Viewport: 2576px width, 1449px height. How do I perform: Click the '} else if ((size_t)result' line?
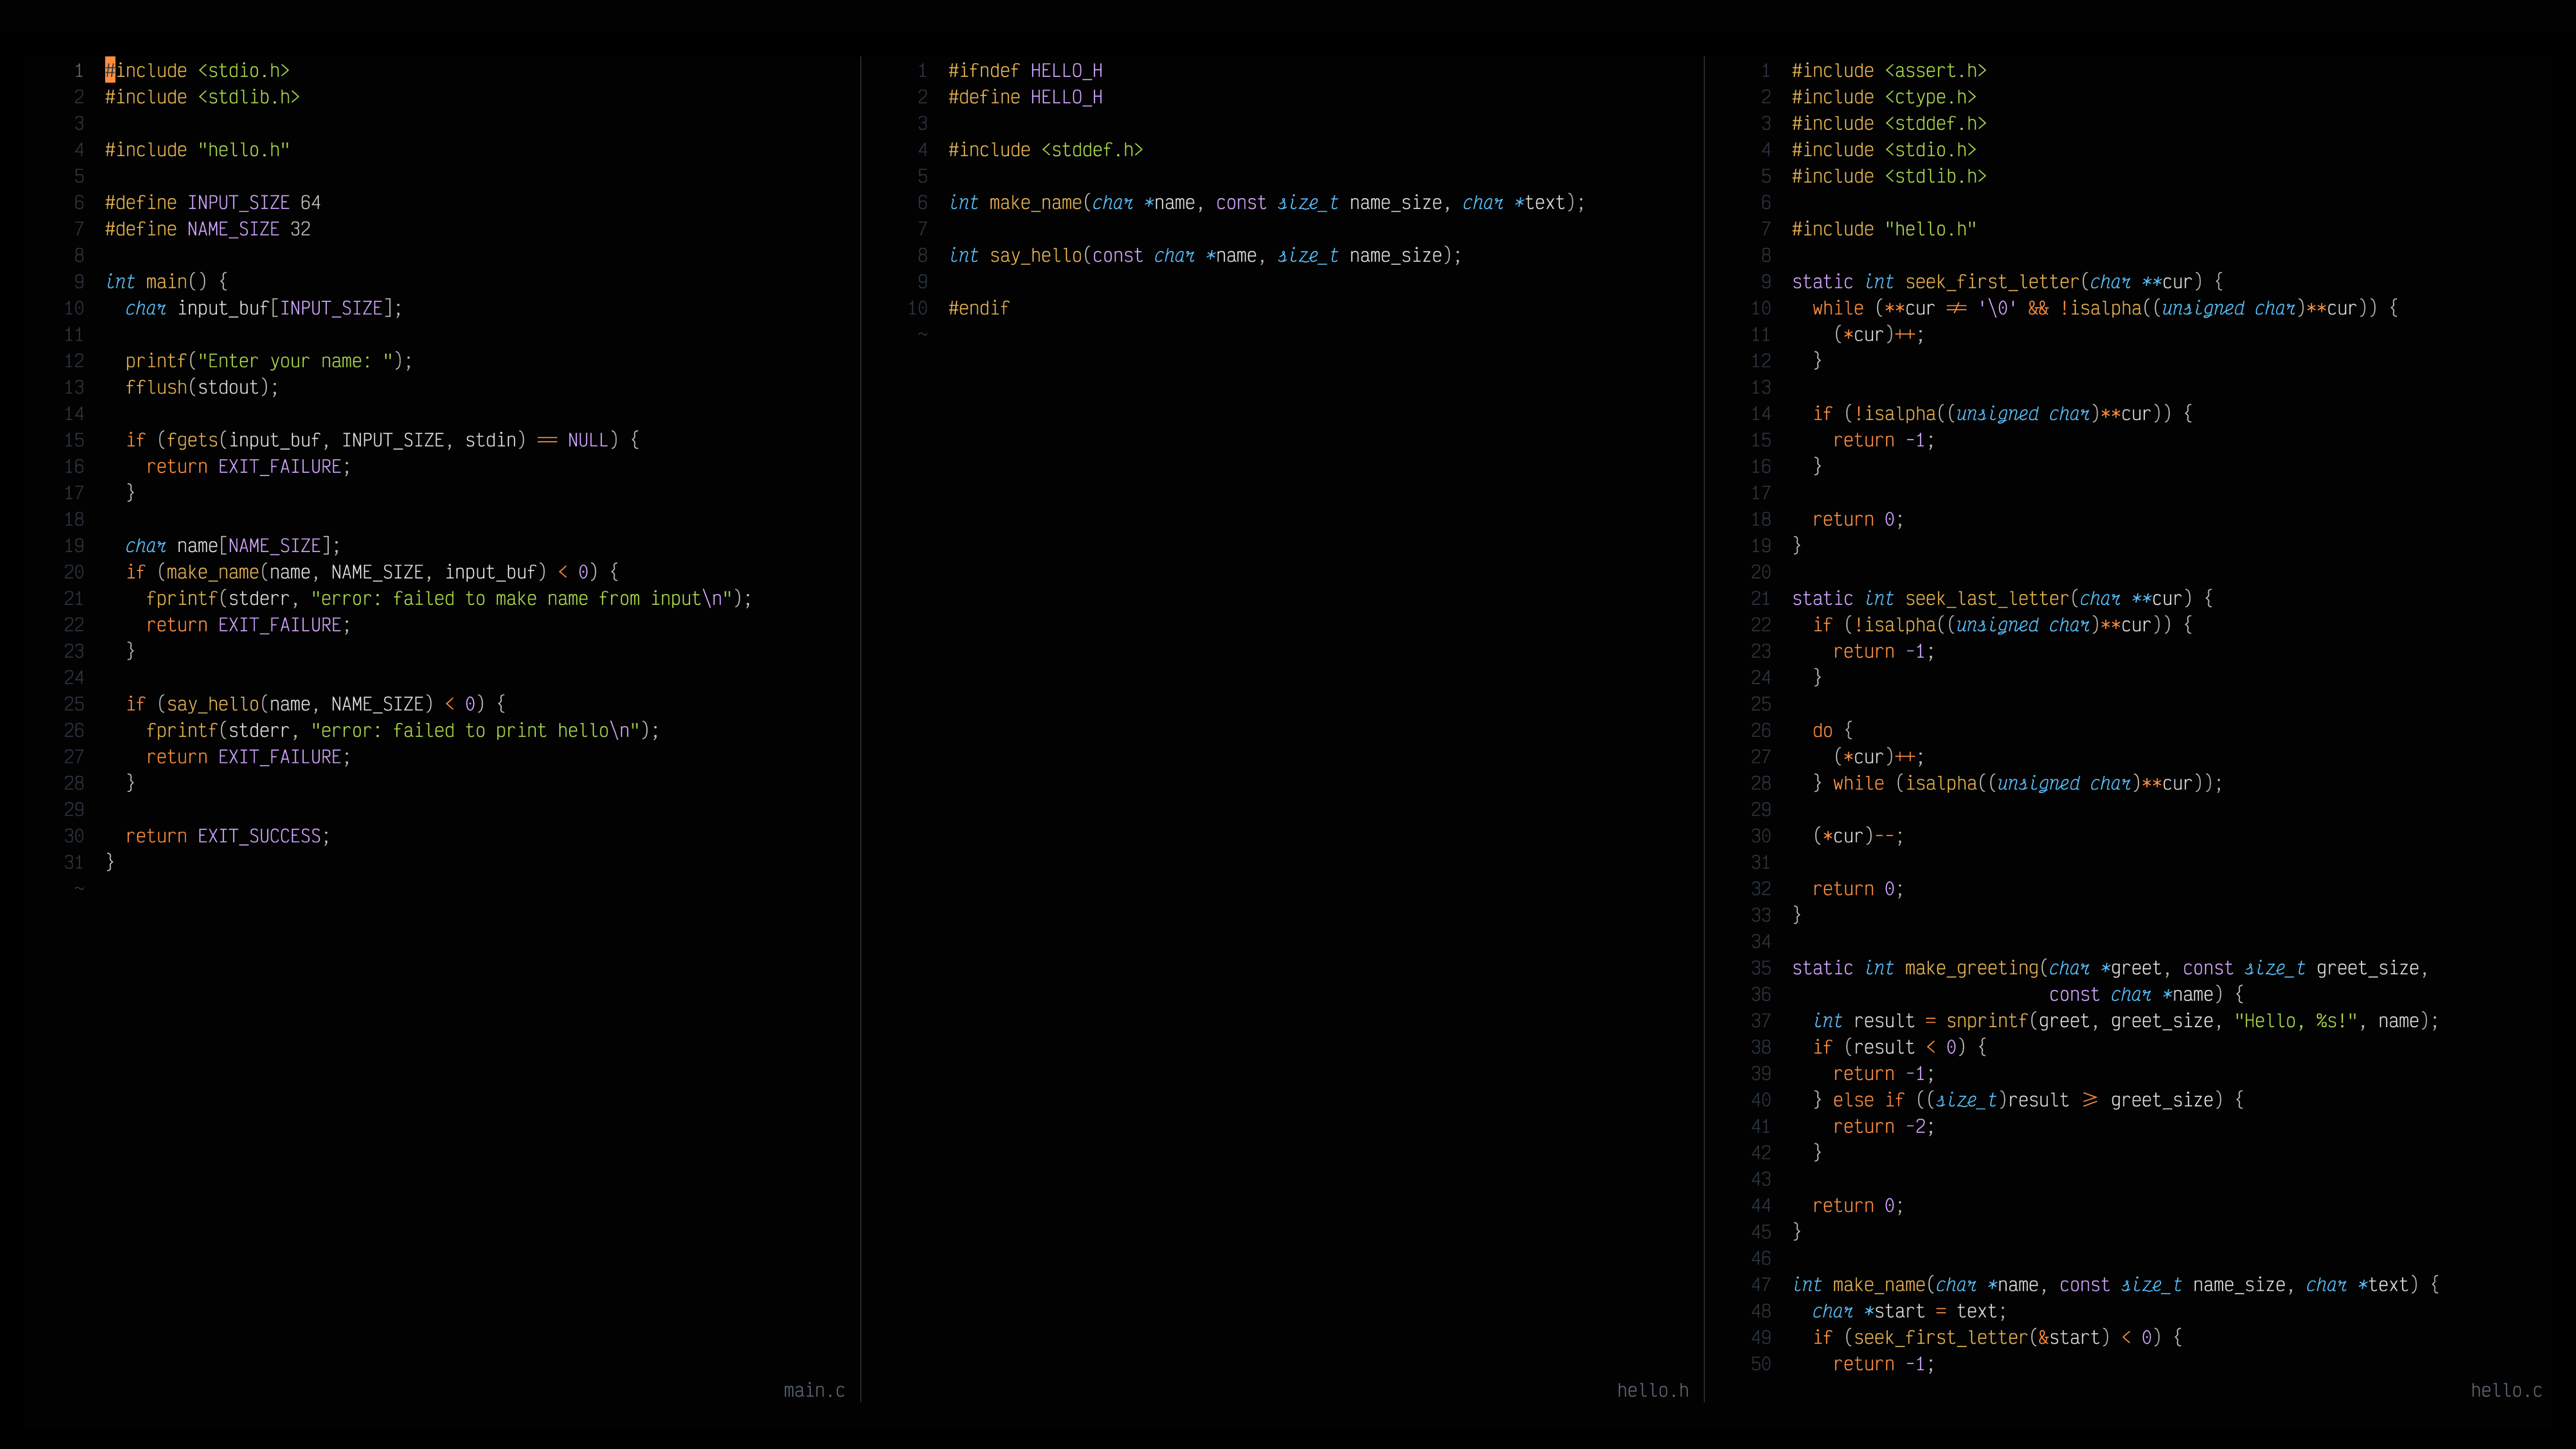tap(2028, 1100)
